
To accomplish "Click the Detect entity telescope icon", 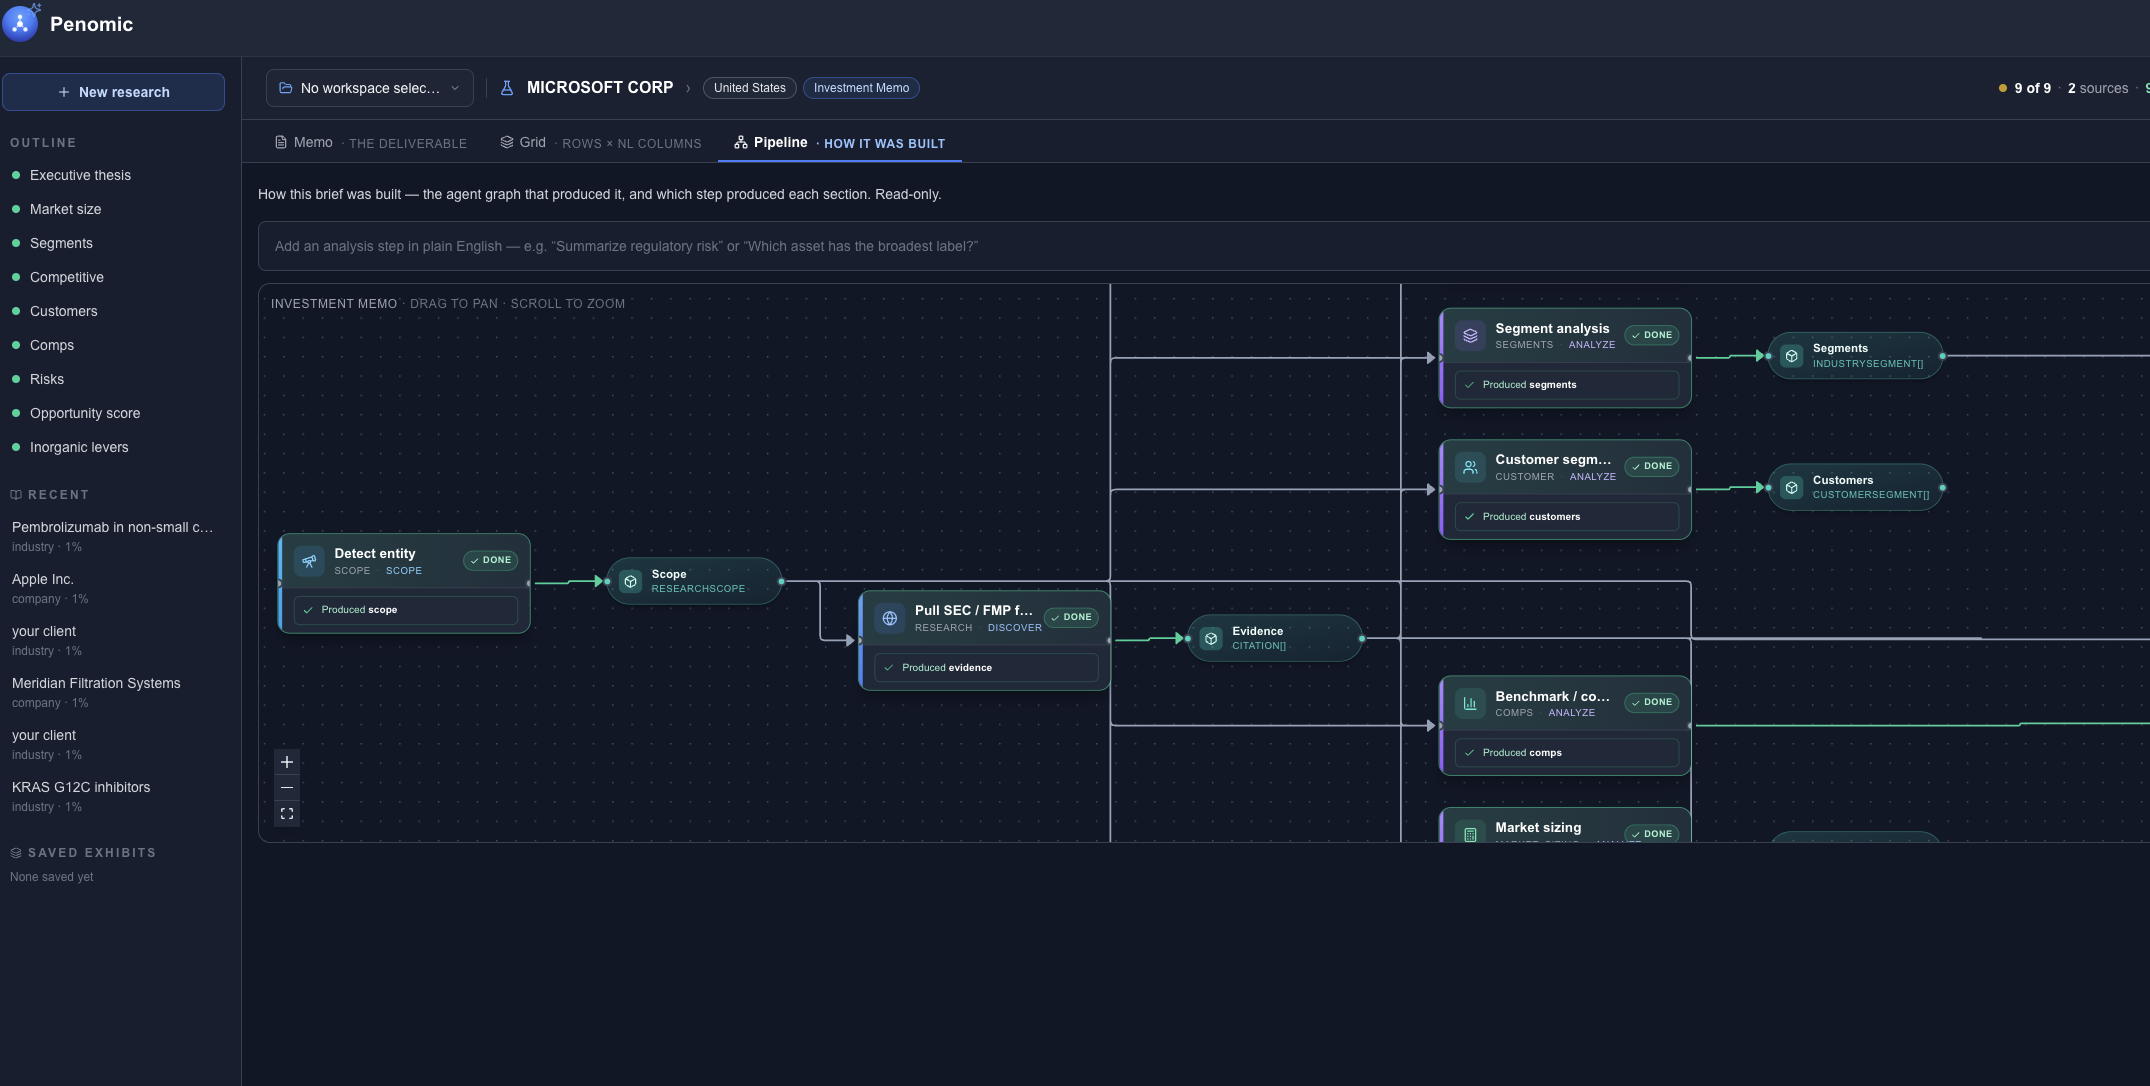I will coord(309,562).
